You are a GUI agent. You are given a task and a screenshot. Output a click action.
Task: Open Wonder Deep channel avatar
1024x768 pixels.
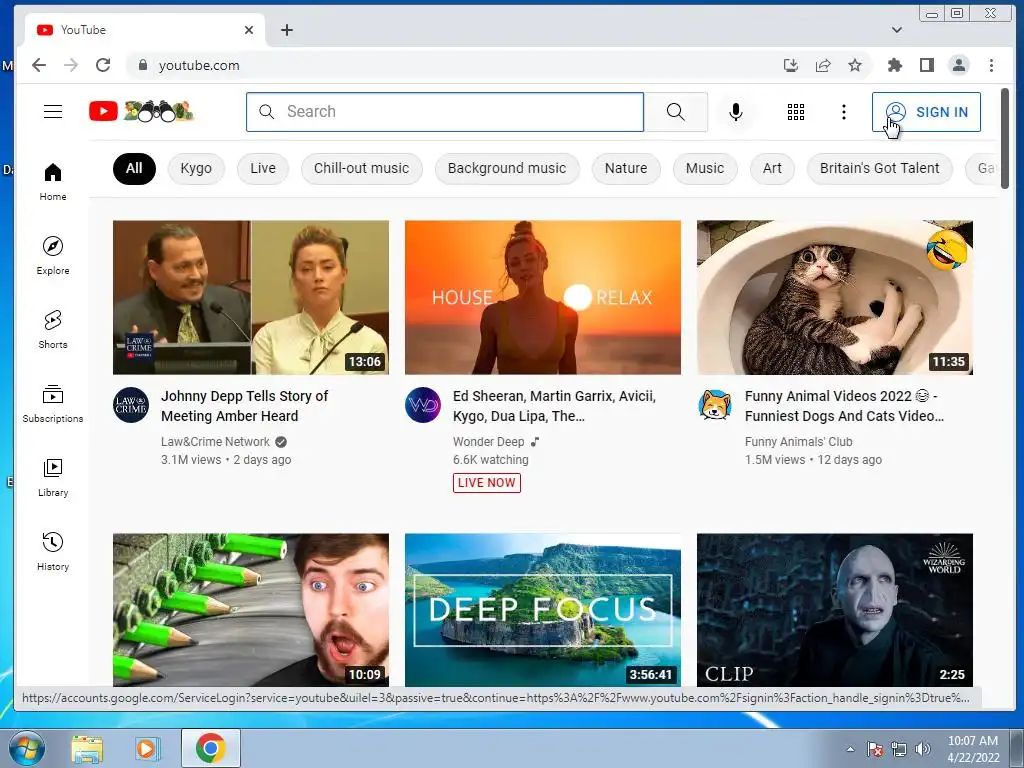(x=423, y=405)
